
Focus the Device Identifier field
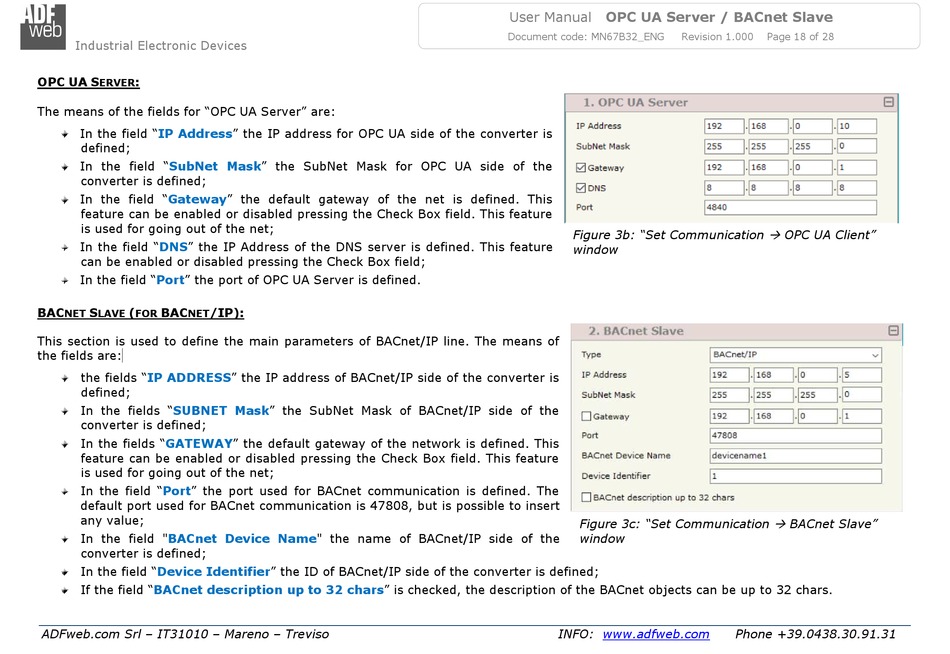tap(796, 476)
